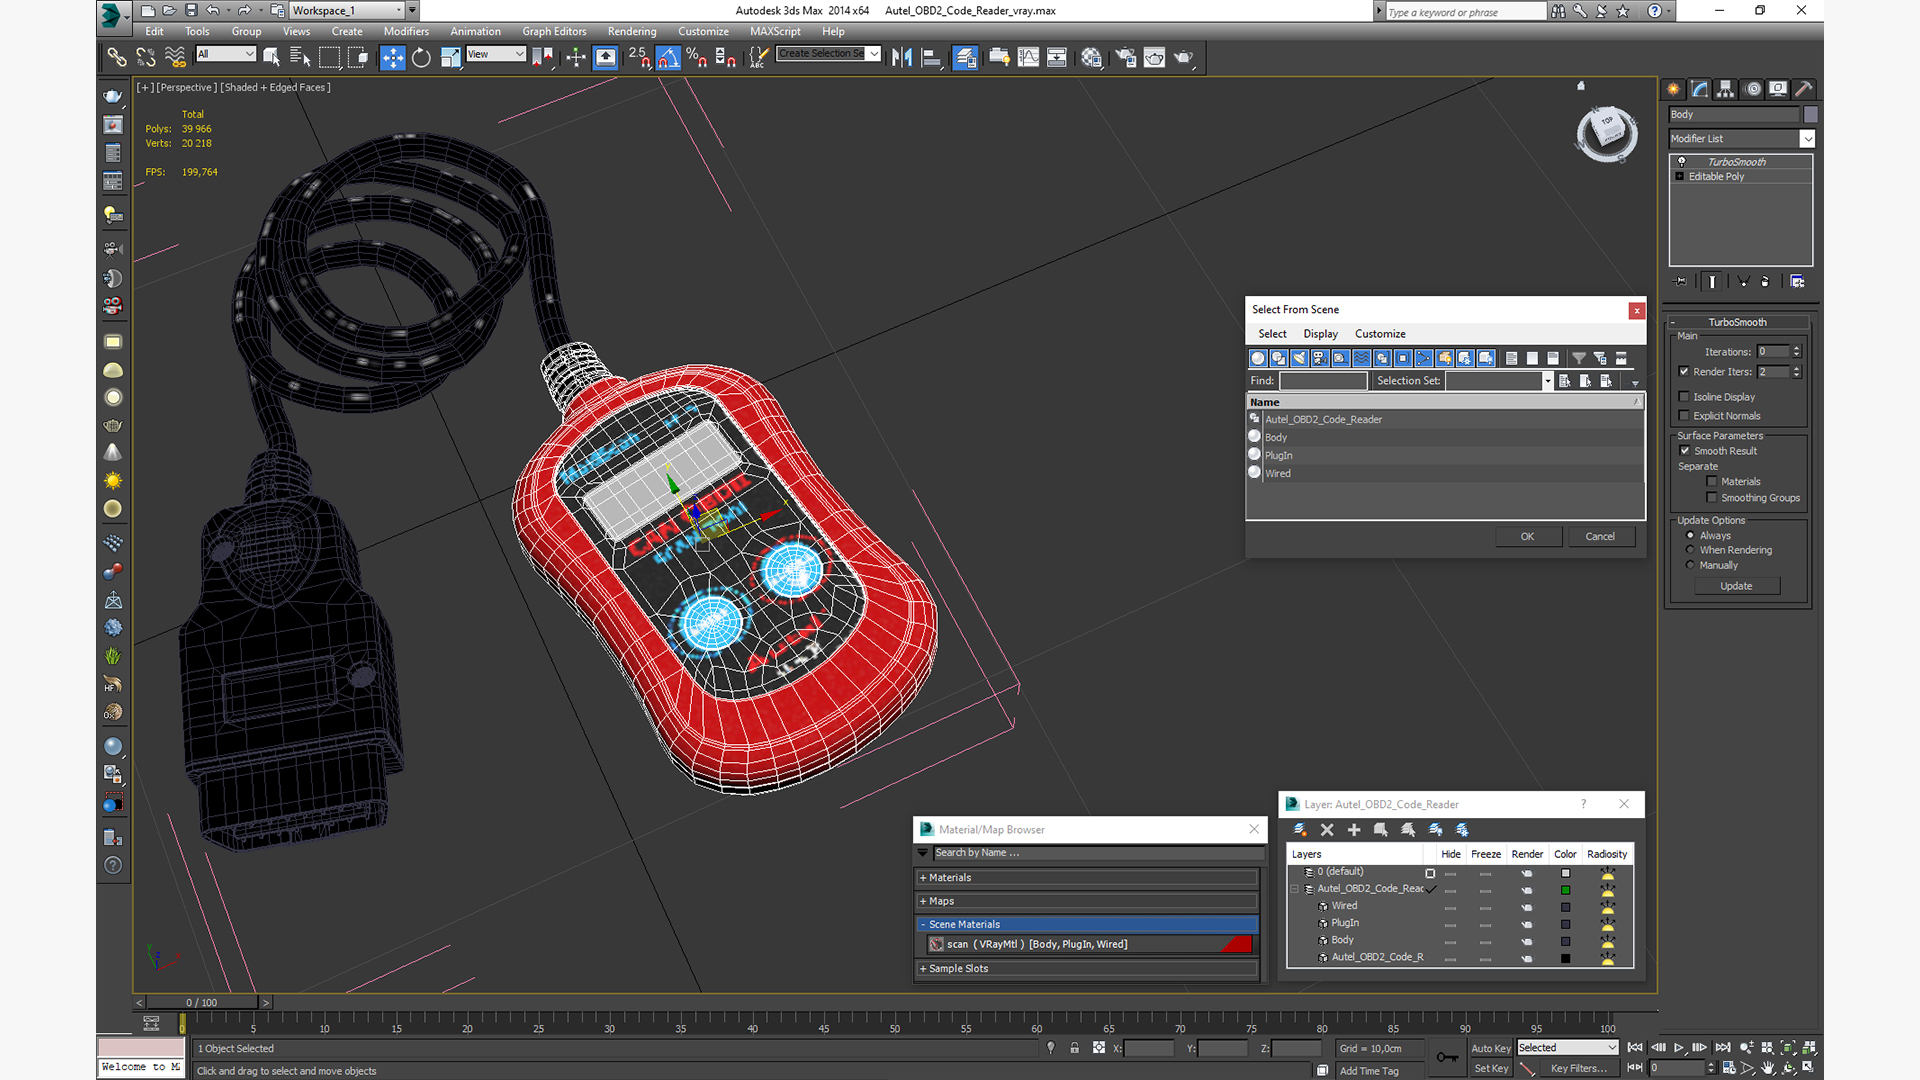Click the Key Filters button

[1579, 1068]
